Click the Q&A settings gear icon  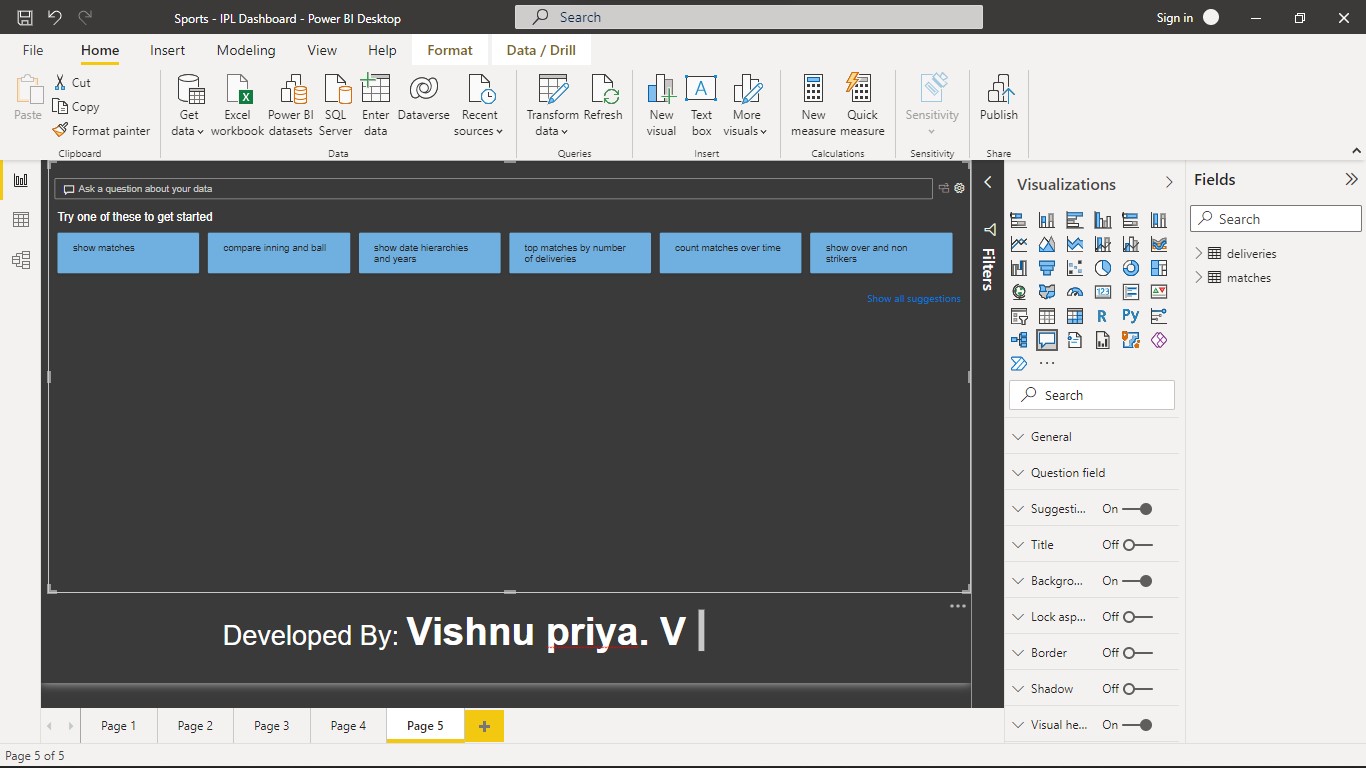[x=959, y=188]
